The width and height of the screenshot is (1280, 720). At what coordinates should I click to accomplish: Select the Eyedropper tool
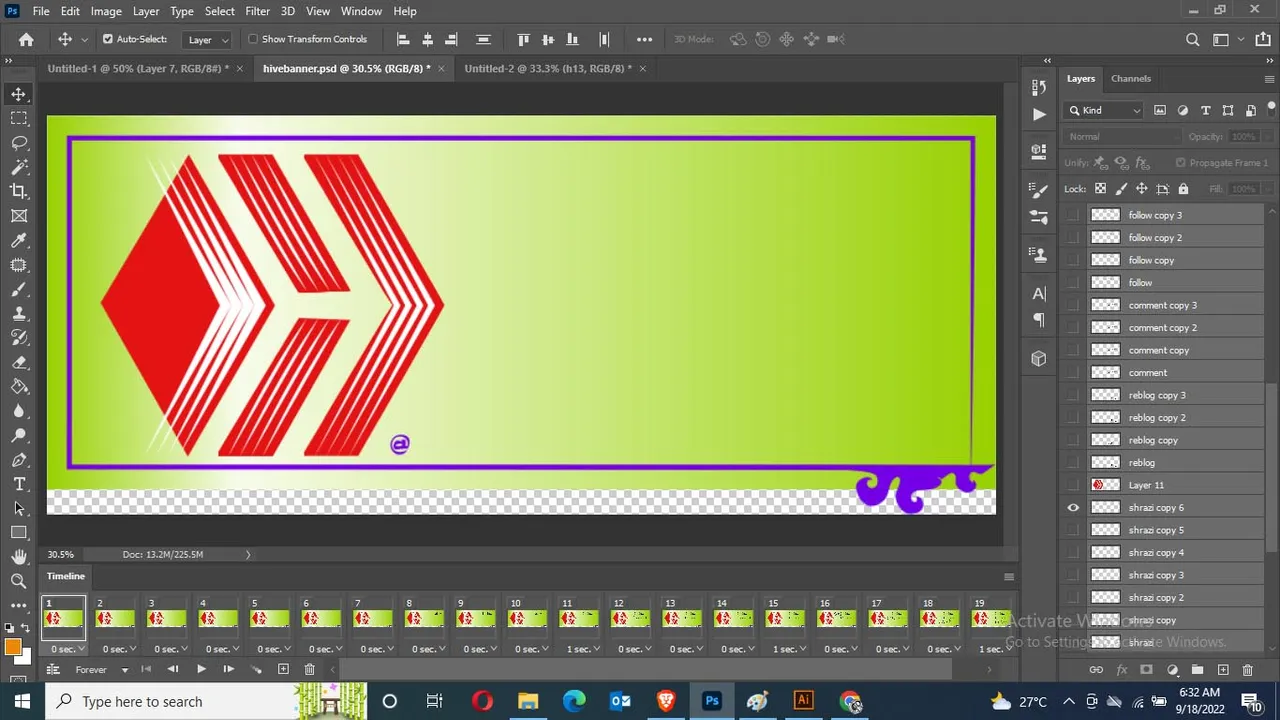tap(19, 240)
